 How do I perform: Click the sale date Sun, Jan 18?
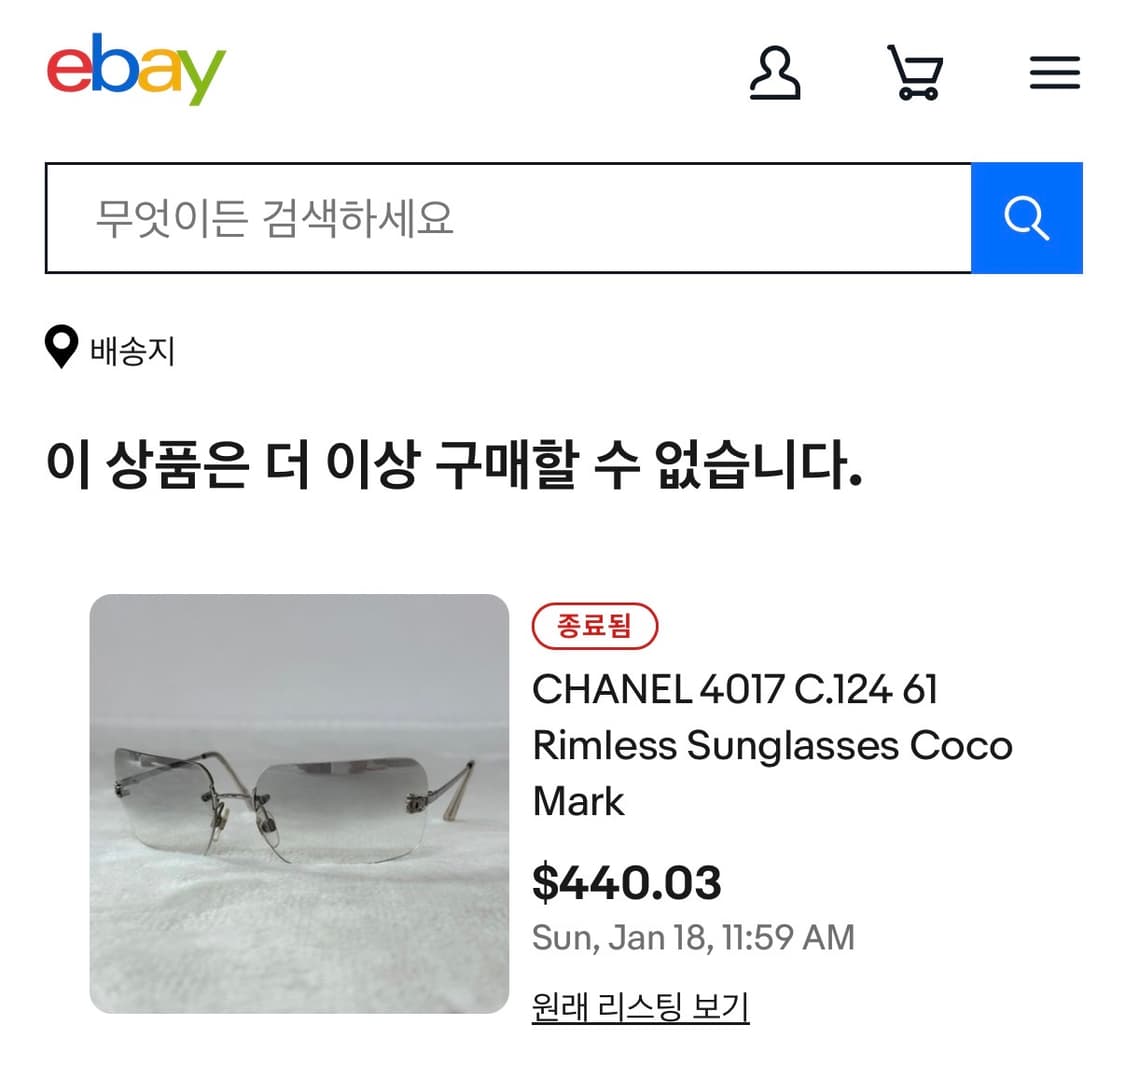tap(694, 938)
